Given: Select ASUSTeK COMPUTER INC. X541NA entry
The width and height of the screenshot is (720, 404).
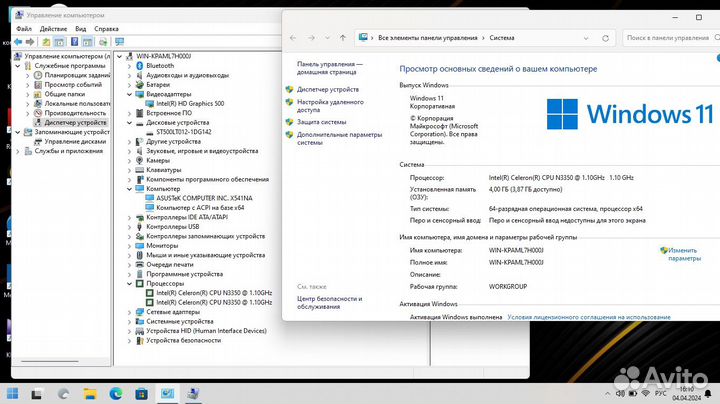Looking at the screenshot, I should tap(204, 198).
